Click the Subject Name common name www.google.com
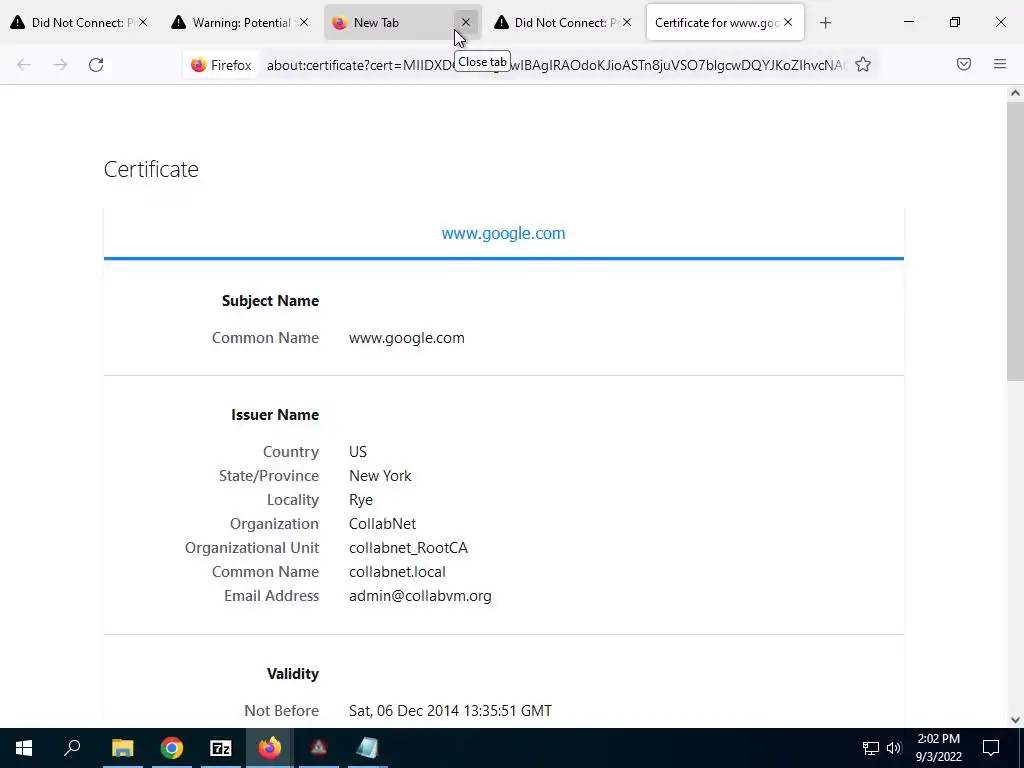Image resolution: width=1024 pixels, height=768 pixels. coord(407,338)
